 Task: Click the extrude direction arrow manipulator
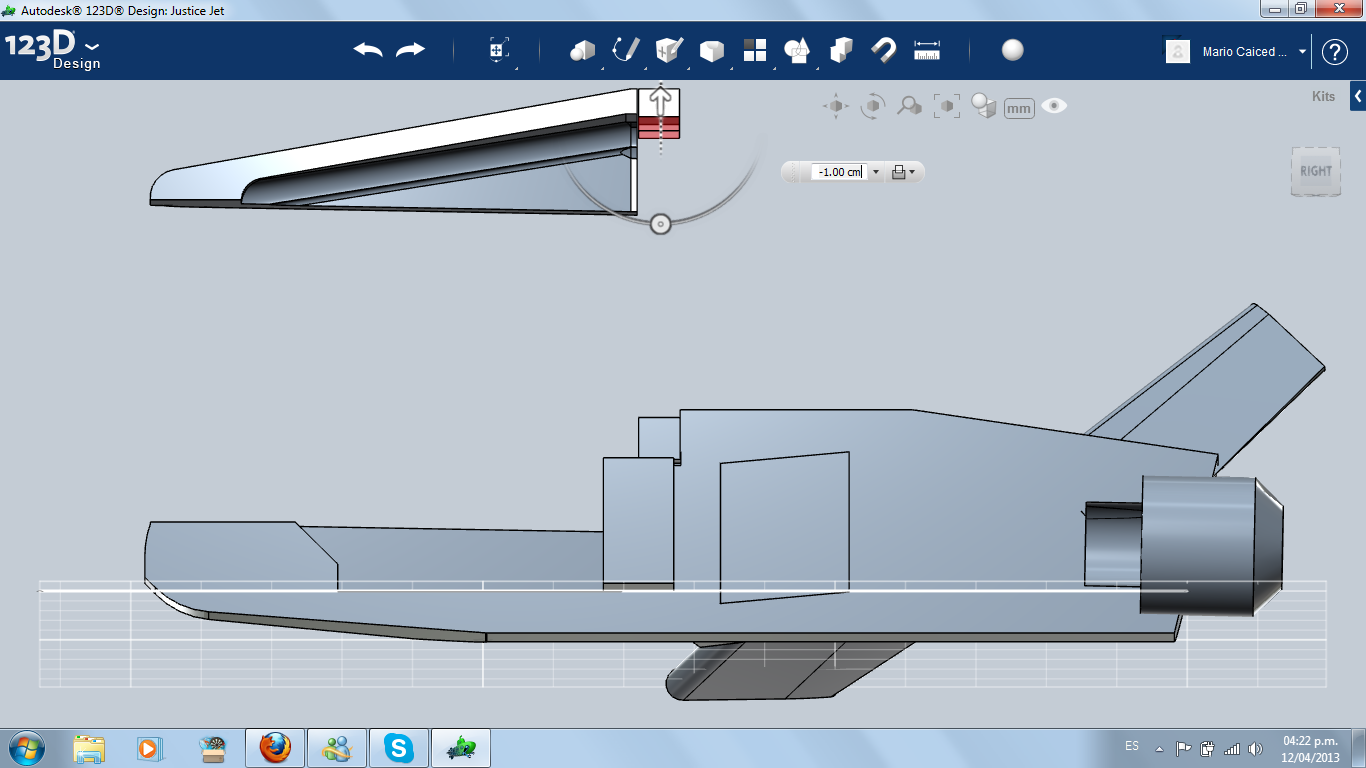(x=660, y=101)
